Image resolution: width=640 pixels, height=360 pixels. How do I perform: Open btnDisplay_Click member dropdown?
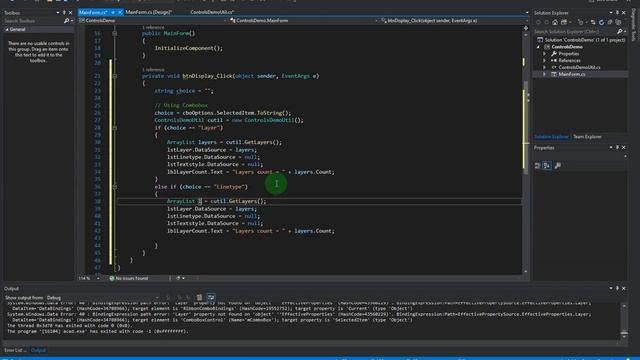click(527, 20)
